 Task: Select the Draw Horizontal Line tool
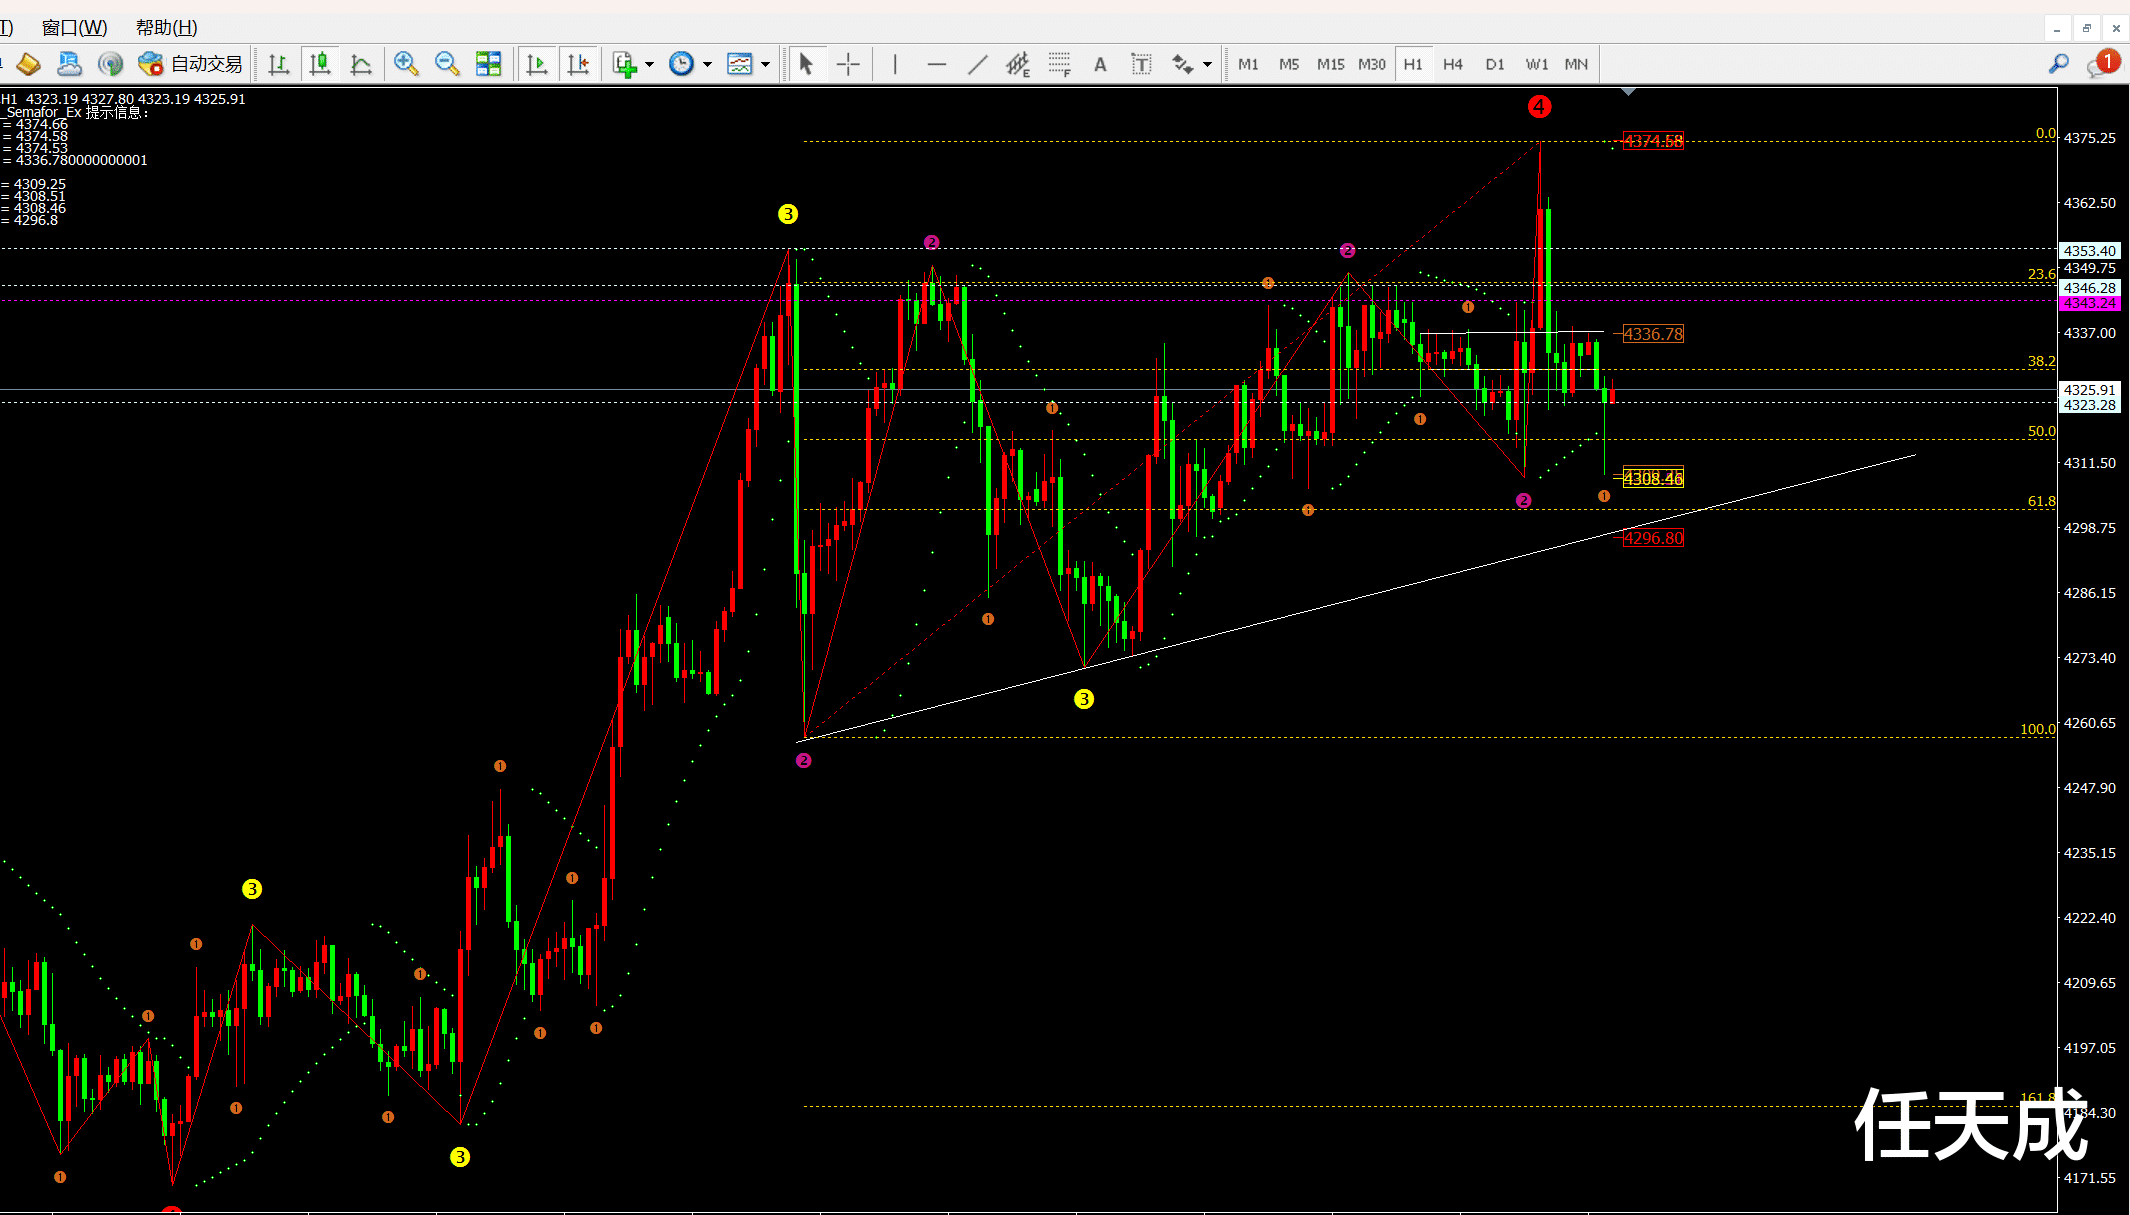tap(936, 64)
